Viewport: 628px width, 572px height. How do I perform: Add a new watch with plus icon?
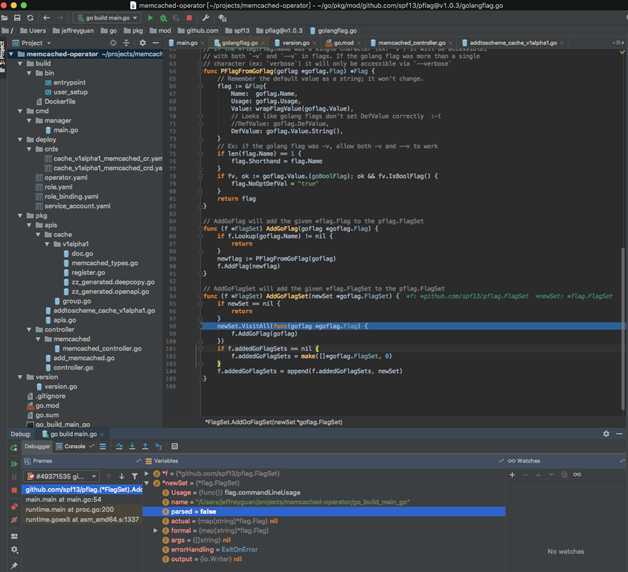tap(512, 474)
